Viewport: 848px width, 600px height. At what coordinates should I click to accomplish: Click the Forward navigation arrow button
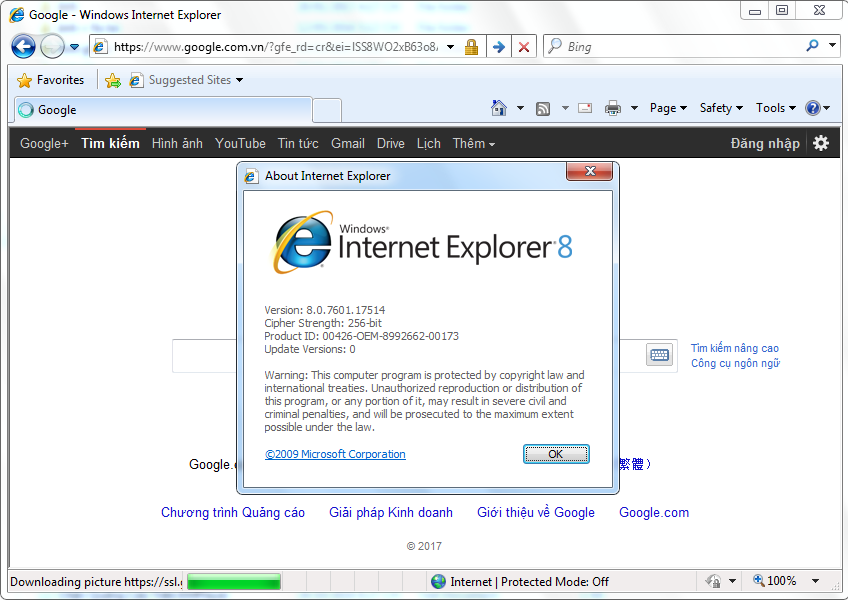tap(52, 47)
